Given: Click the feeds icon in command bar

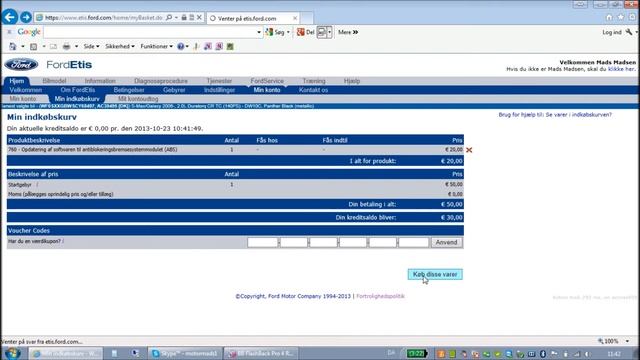Looking at the screenshot, I should [x=33, y=47].
